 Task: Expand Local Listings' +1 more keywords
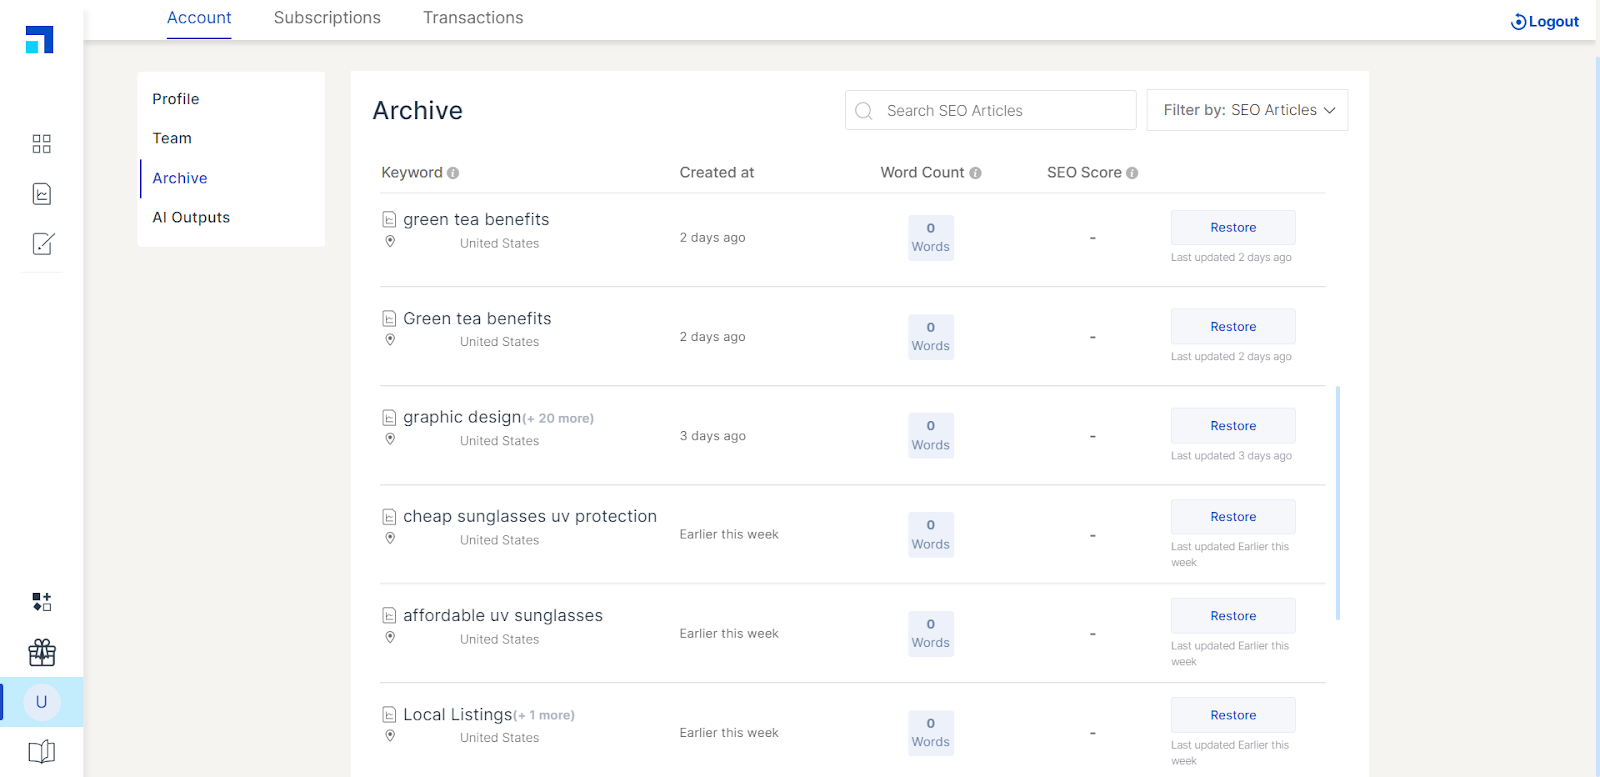(x=544, y=716)
